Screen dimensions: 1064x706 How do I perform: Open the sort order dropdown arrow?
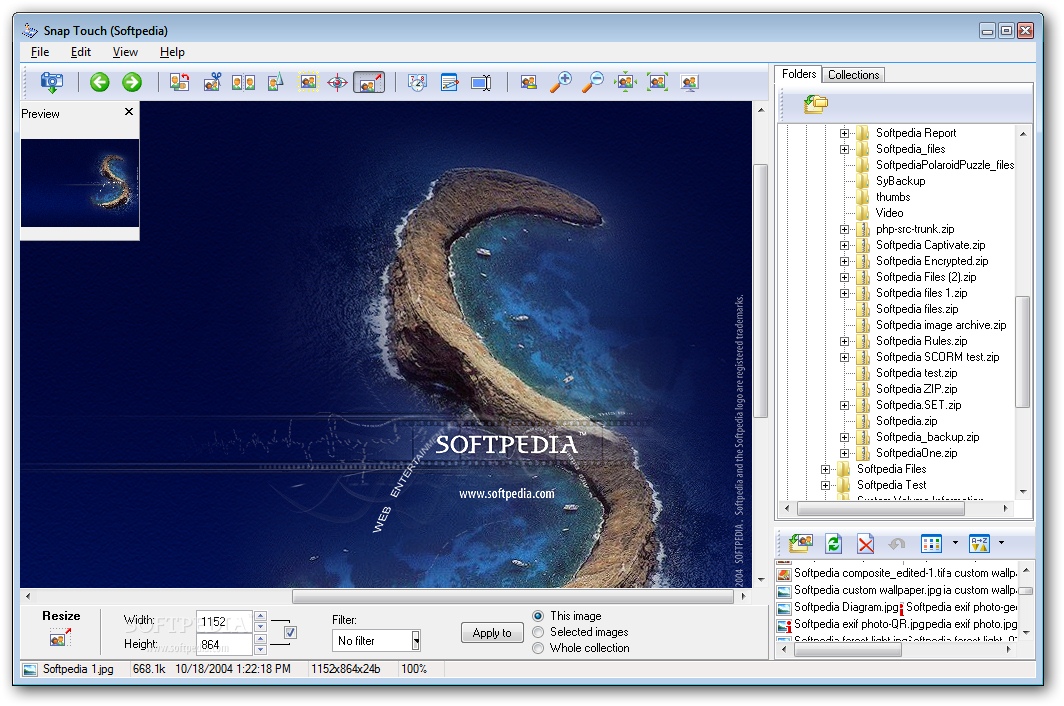pyautogui.click(x=1001, y=542)
